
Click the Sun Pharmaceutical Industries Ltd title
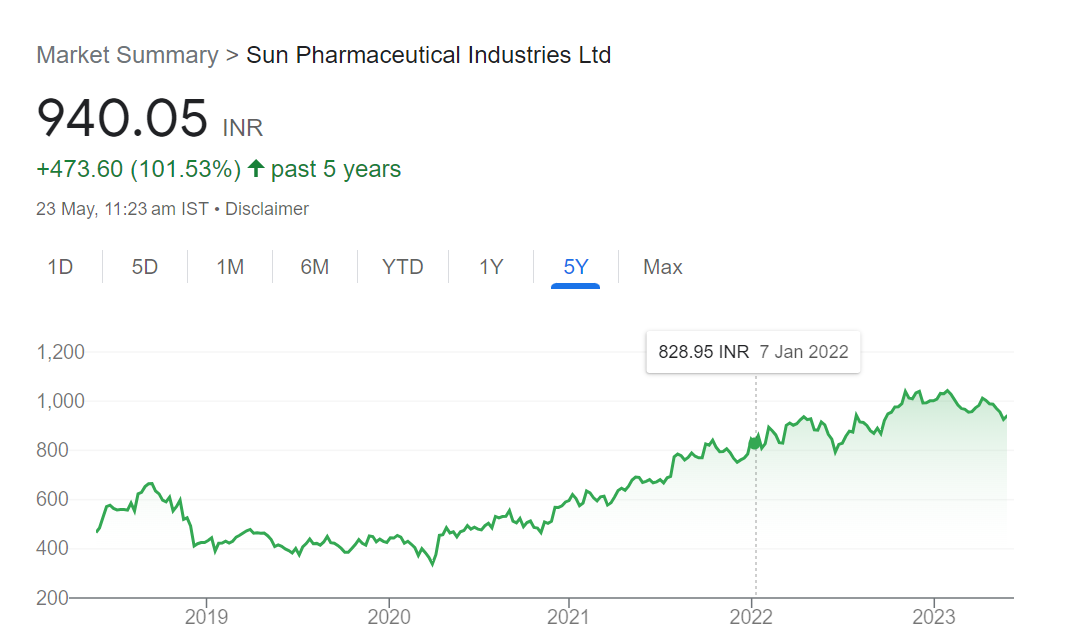tap(428, 55)
